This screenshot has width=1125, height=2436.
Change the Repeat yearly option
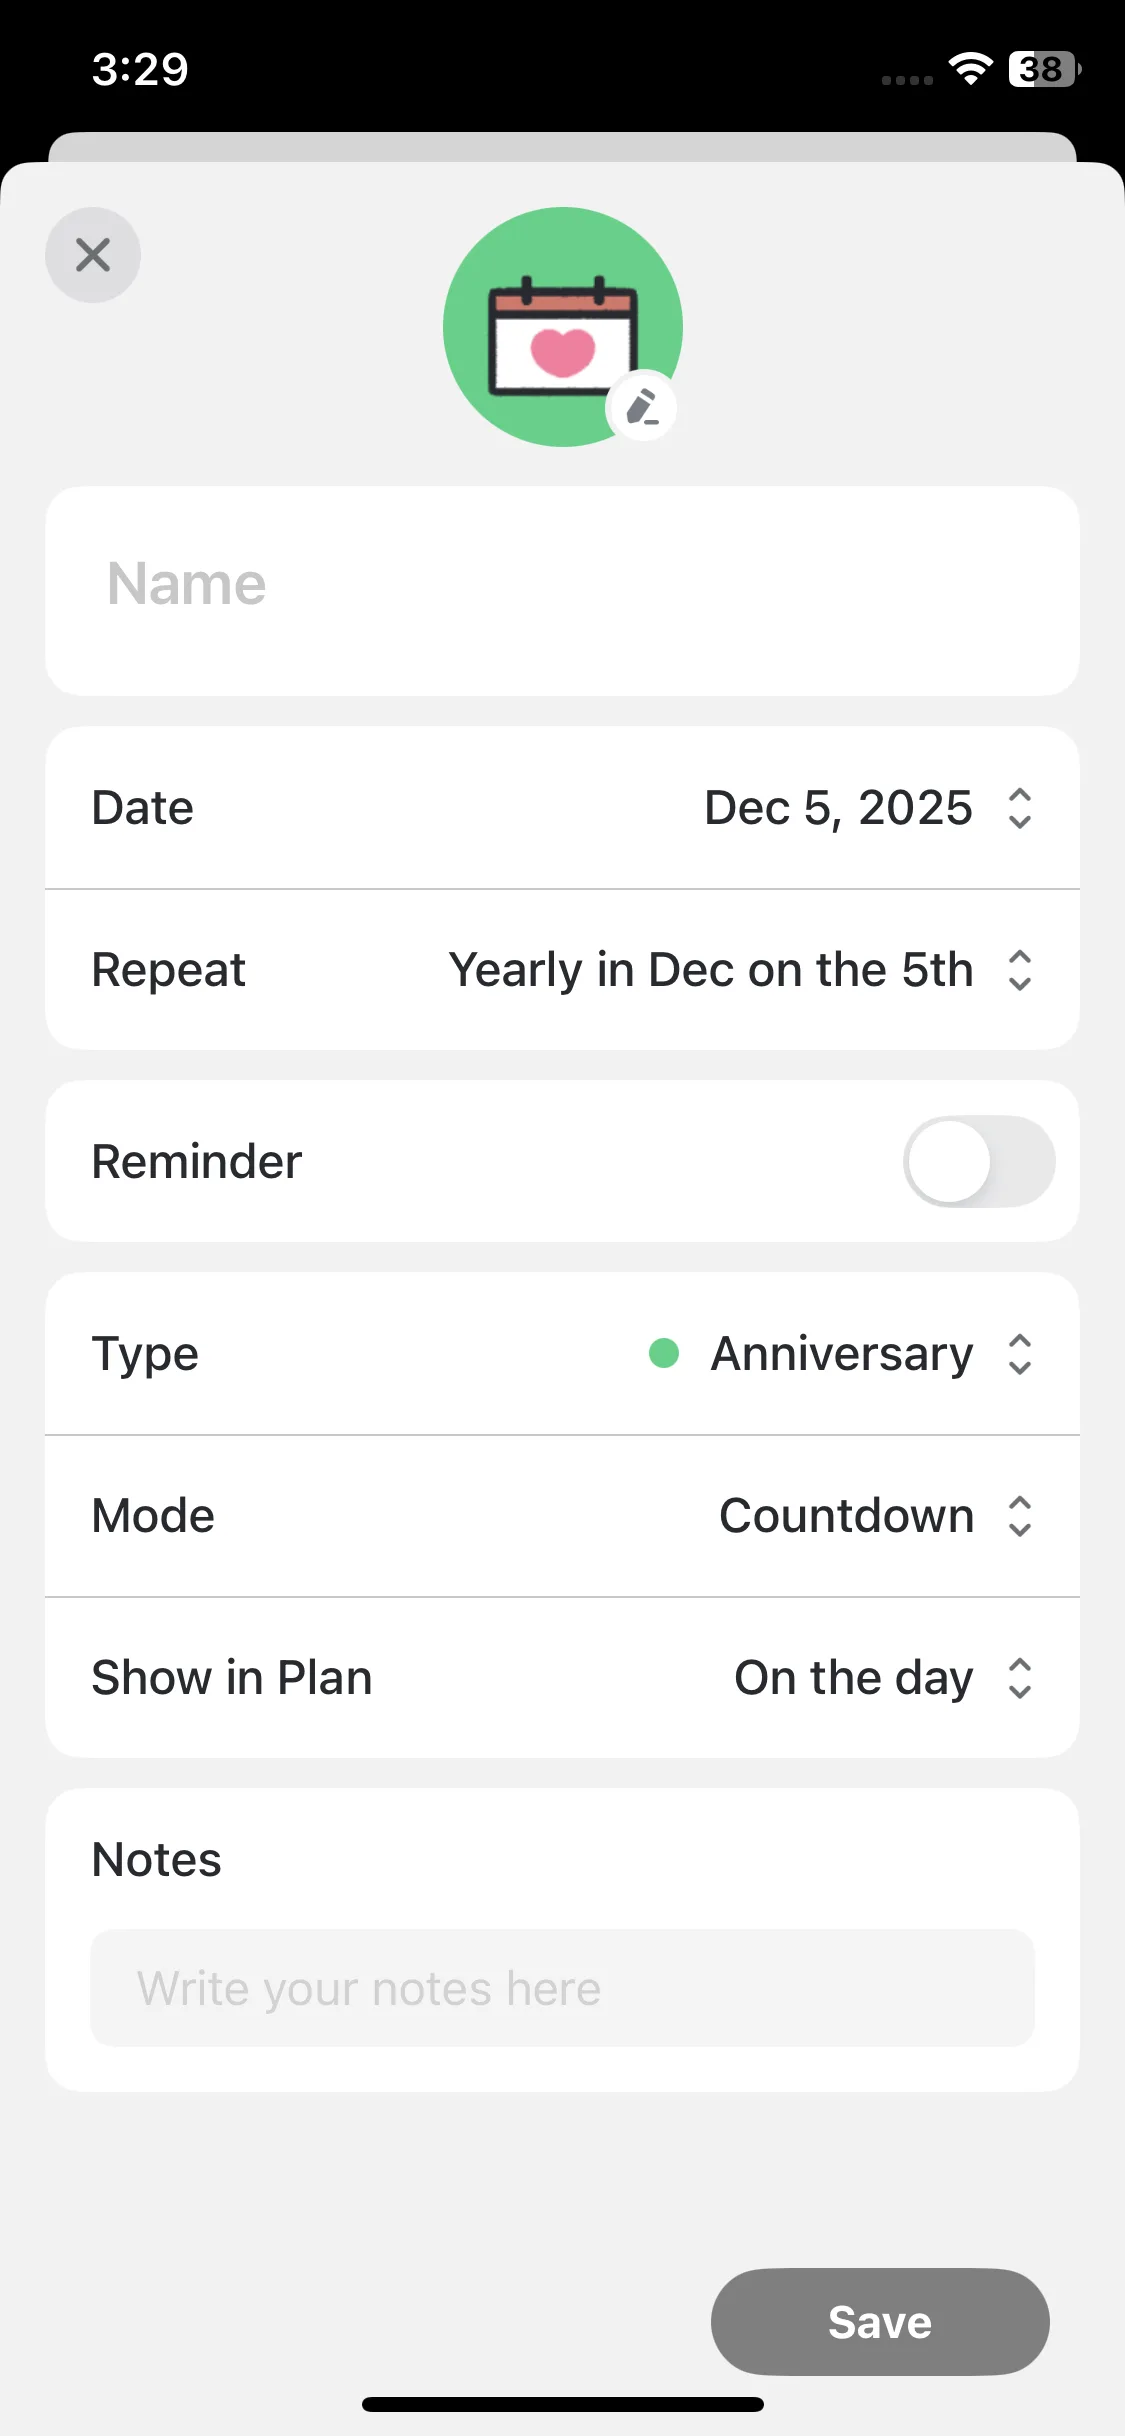click(x=710, y=970)
